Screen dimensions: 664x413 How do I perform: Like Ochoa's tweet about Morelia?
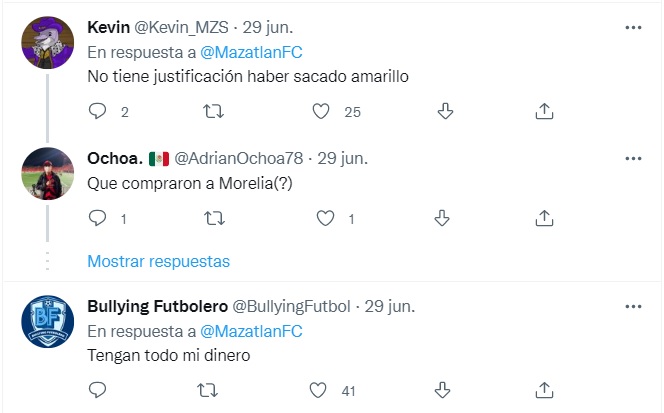pyautogui.click(x=324, y=217)
